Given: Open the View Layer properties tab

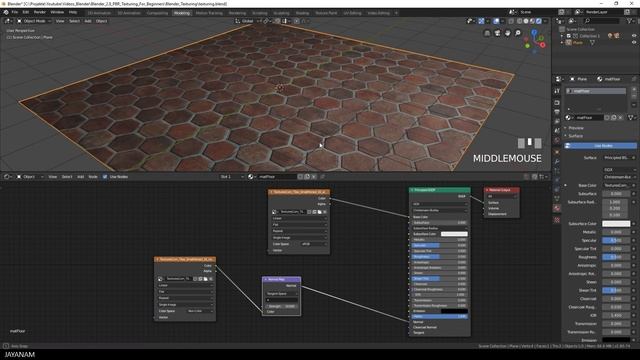Looking at the screenshot, I should (x=557, y=121).
